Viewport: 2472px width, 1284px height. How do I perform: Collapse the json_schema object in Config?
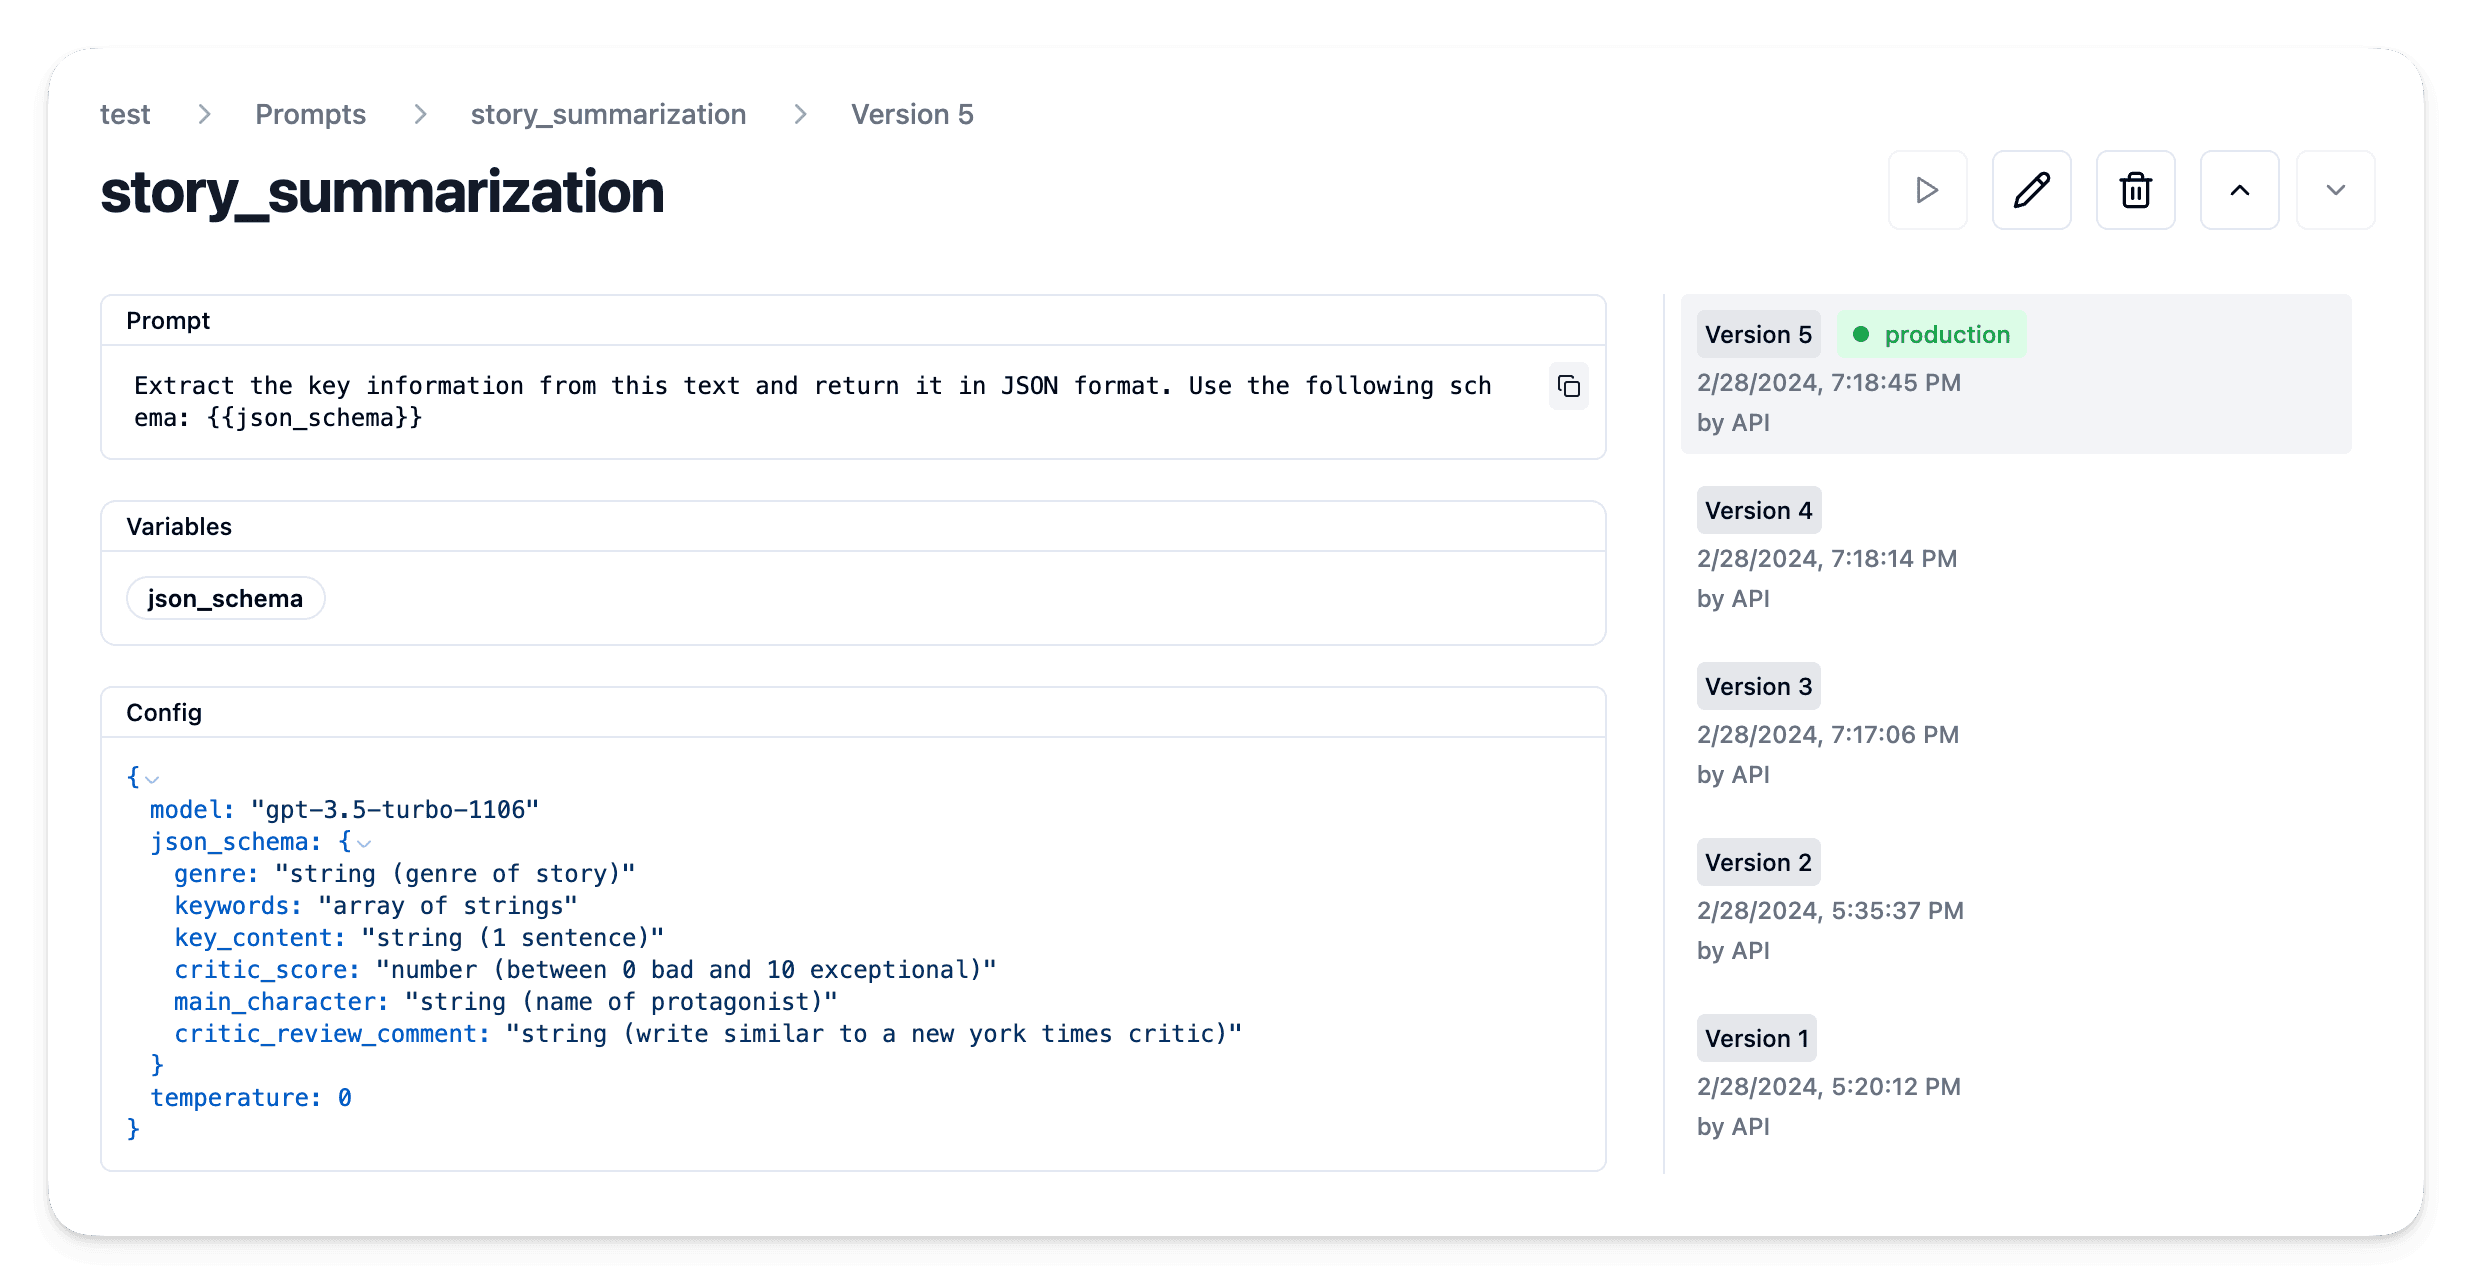click(x=362, y=843)
